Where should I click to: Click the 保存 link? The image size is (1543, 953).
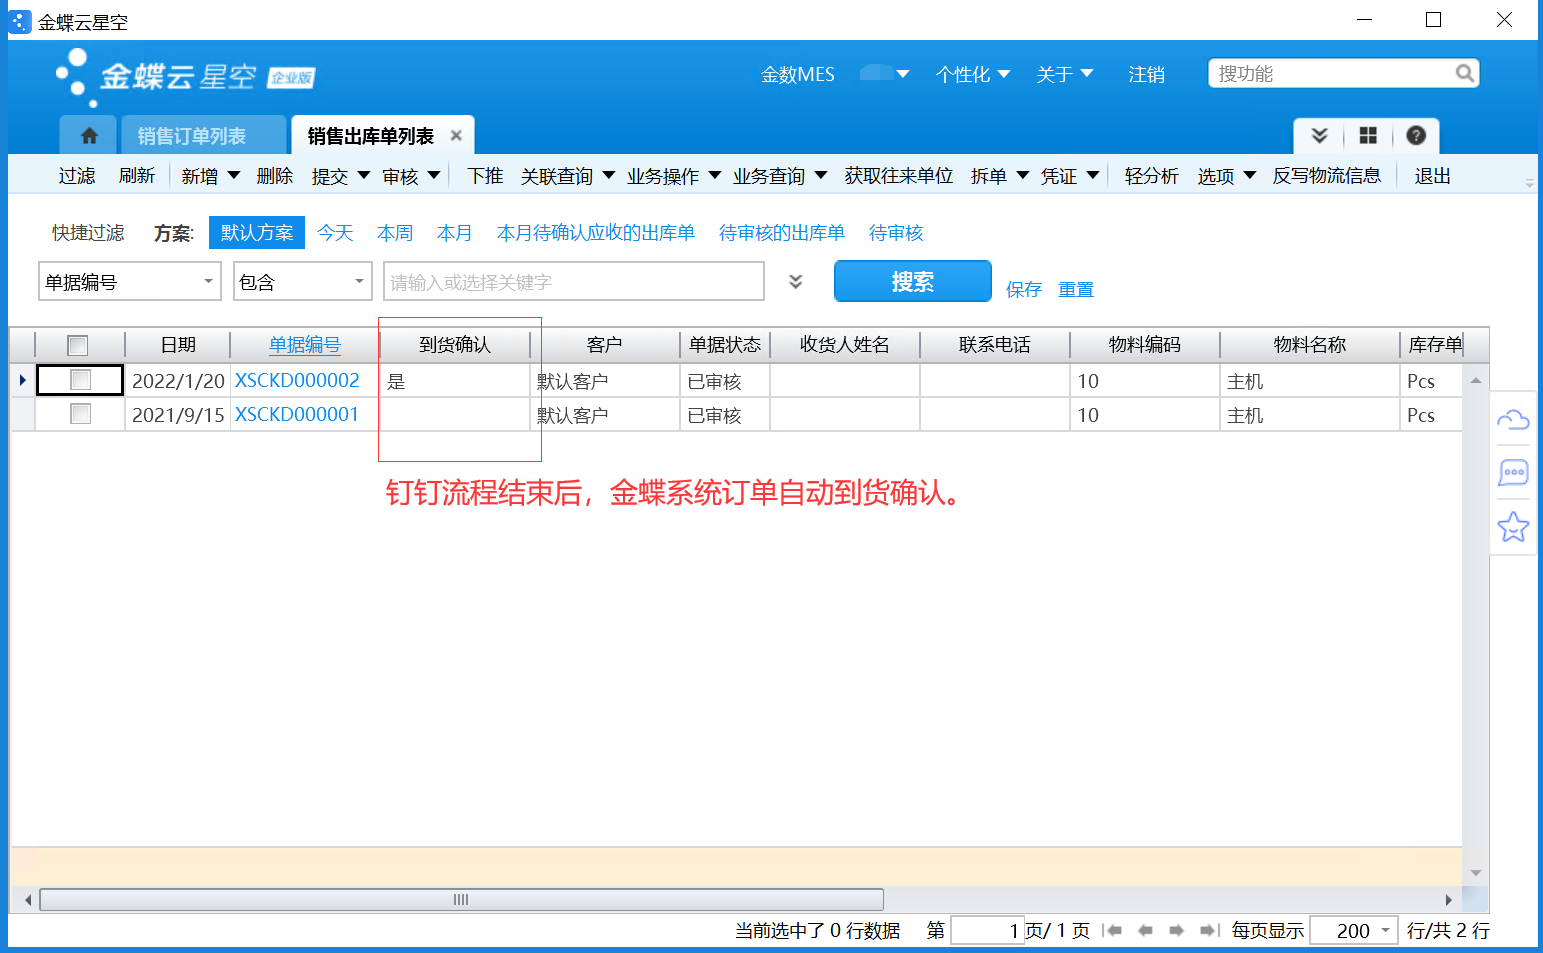click(1024, 289)
